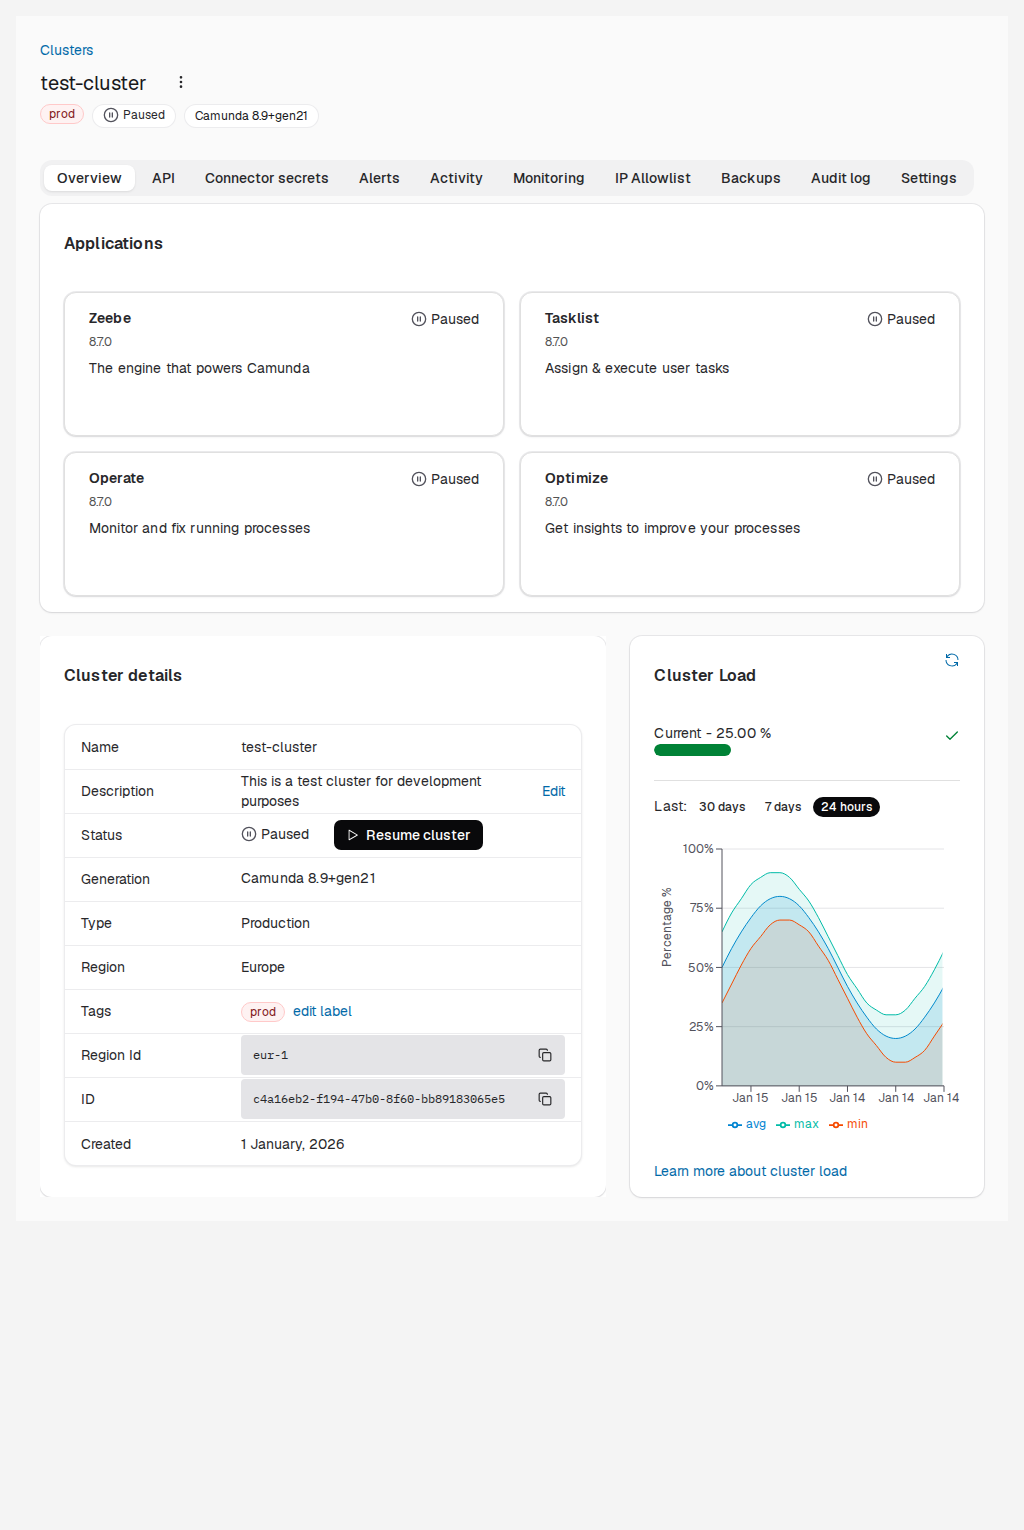Open the Audit log tab
Image resolution: width=1024 pixels, height=1530 pixels.
click(841, 178)
